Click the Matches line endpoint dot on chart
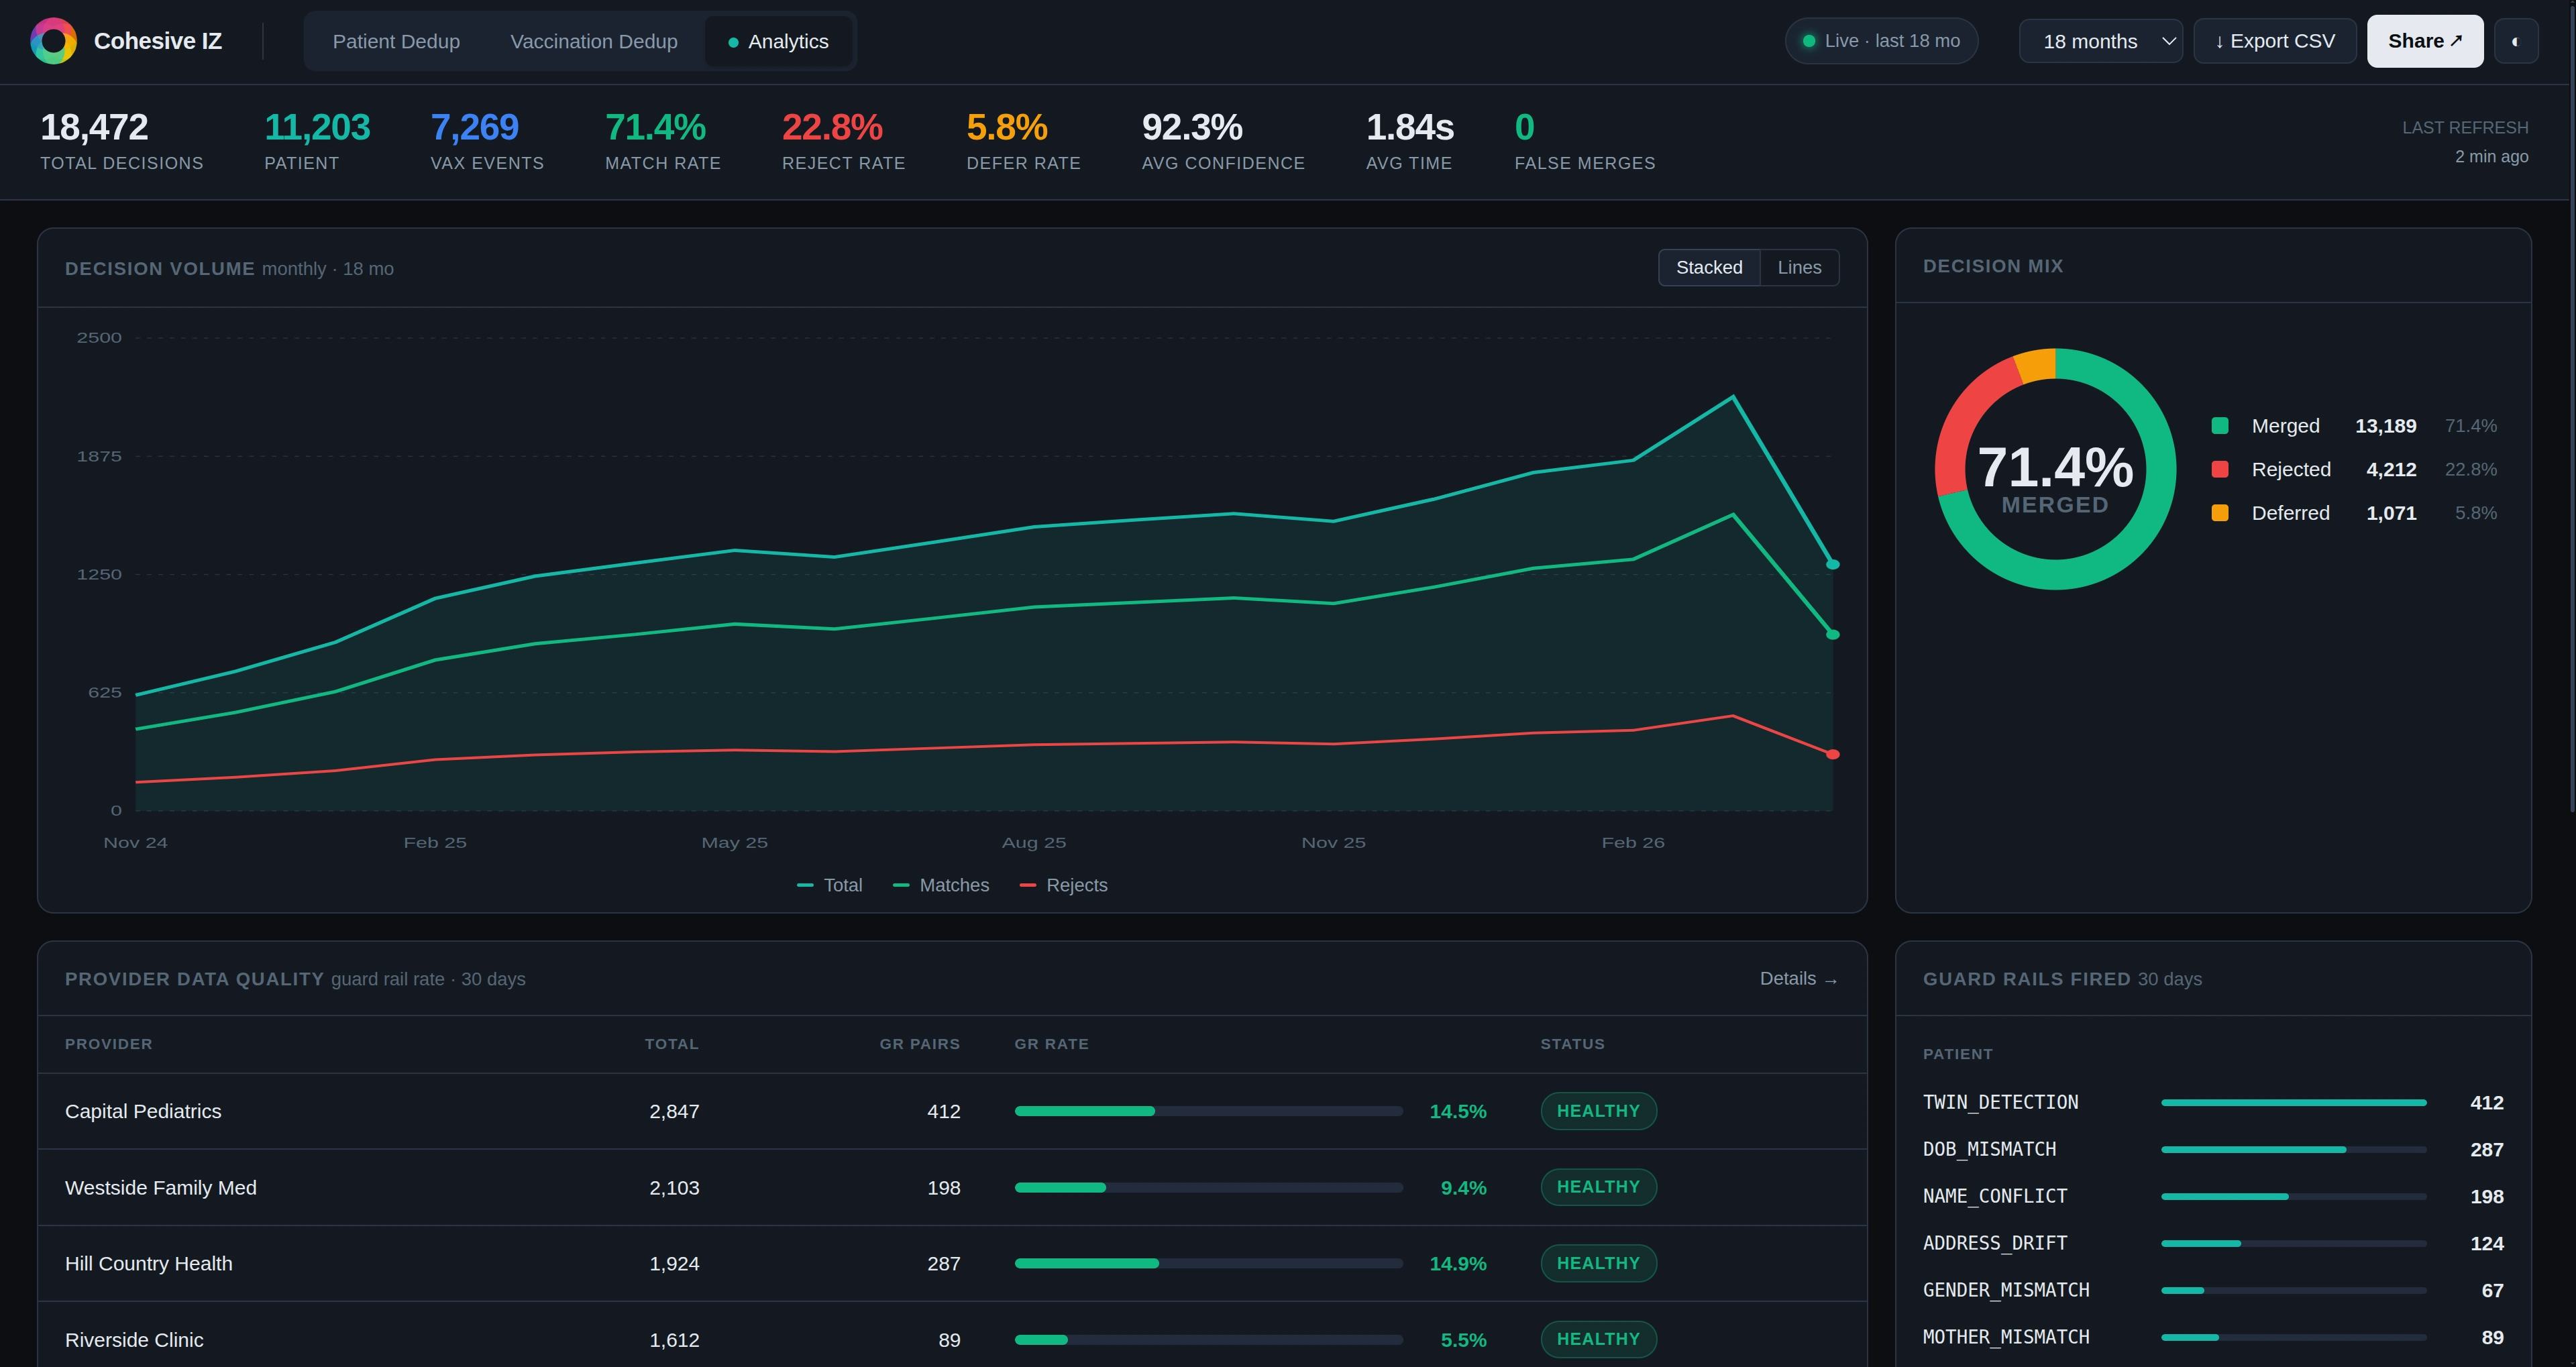This screenshot has height=1367, width=2576. 1833,634
